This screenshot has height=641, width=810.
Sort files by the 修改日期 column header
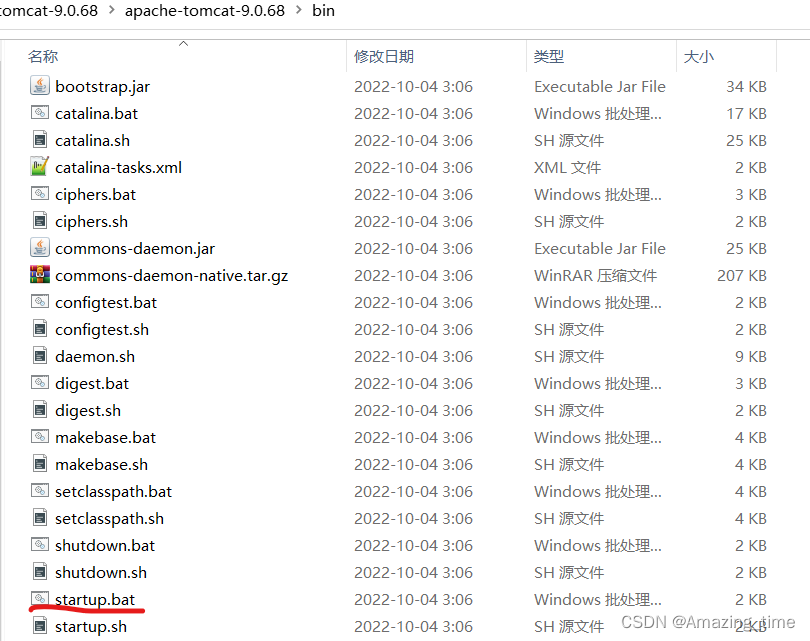(x=384, y=56)
